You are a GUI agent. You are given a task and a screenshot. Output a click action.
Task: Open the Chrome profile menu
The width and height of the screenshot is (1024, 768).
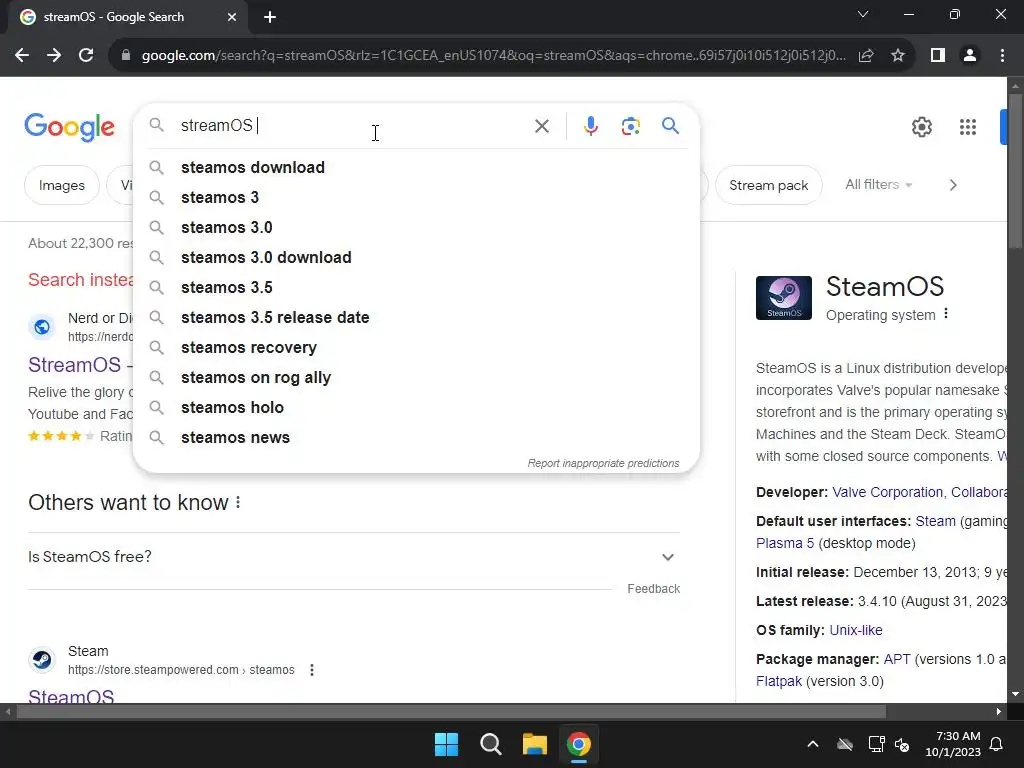970,56
